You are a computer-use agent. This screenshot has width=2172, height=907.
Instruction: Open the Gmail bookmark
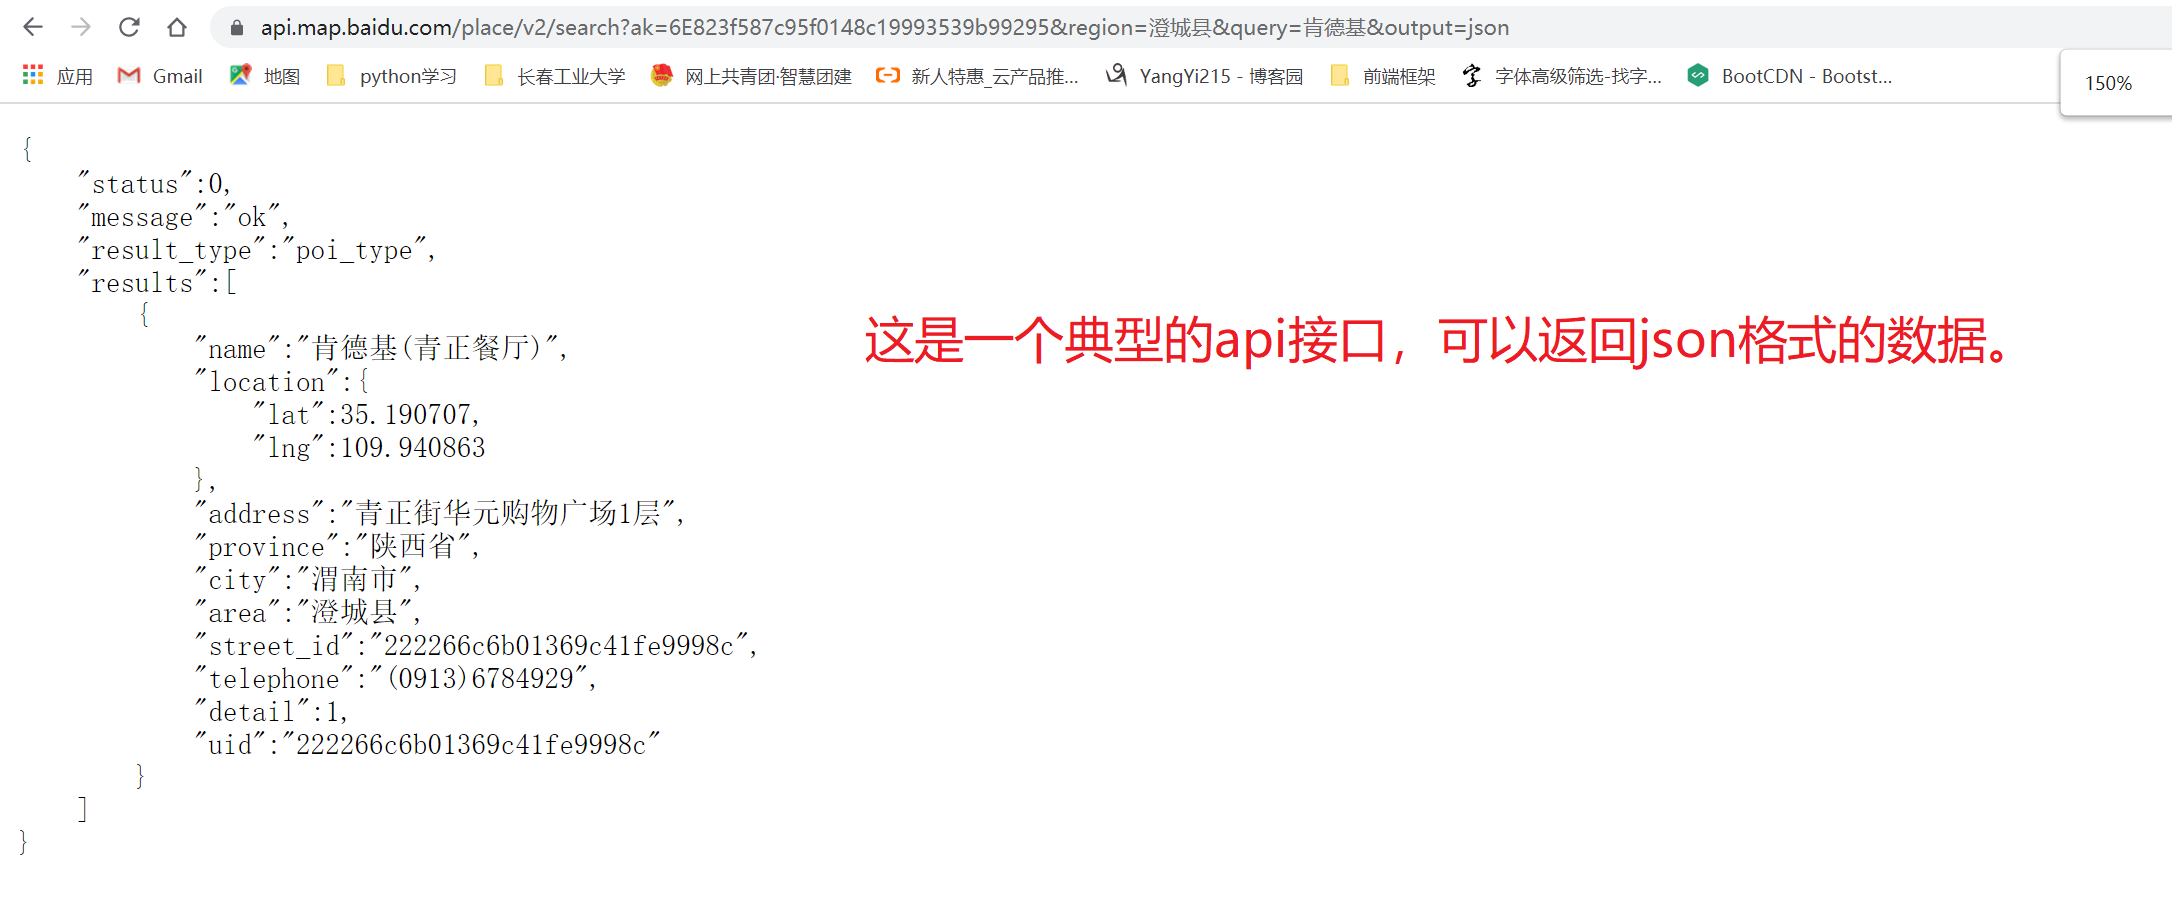tap(160, 76)
